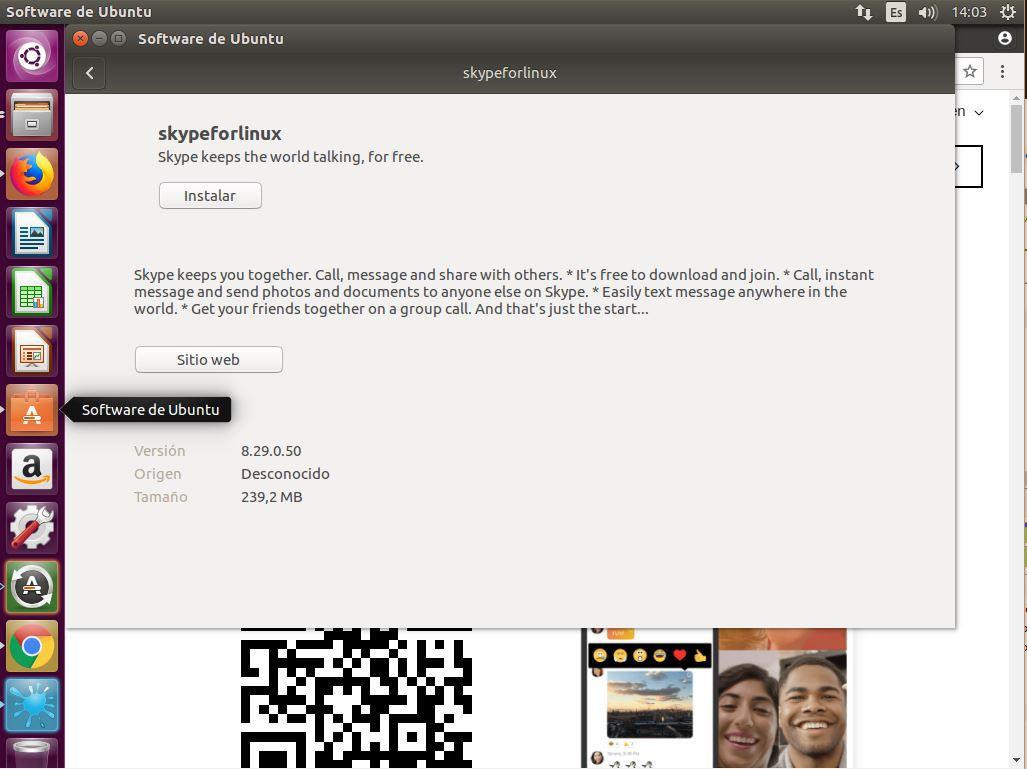Open System Settings wrench-and-gear icon
The width and height of the screenshot is (1027, 769).
32,528
